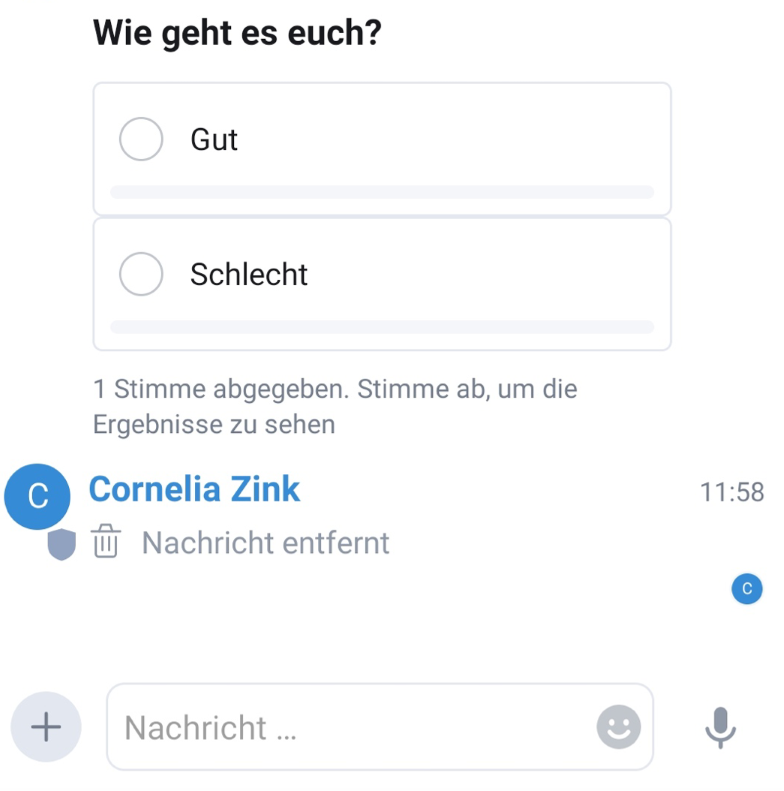The image size is (784, 791).
Task: Start voice recording with the microphone
Action: (720, 727)
